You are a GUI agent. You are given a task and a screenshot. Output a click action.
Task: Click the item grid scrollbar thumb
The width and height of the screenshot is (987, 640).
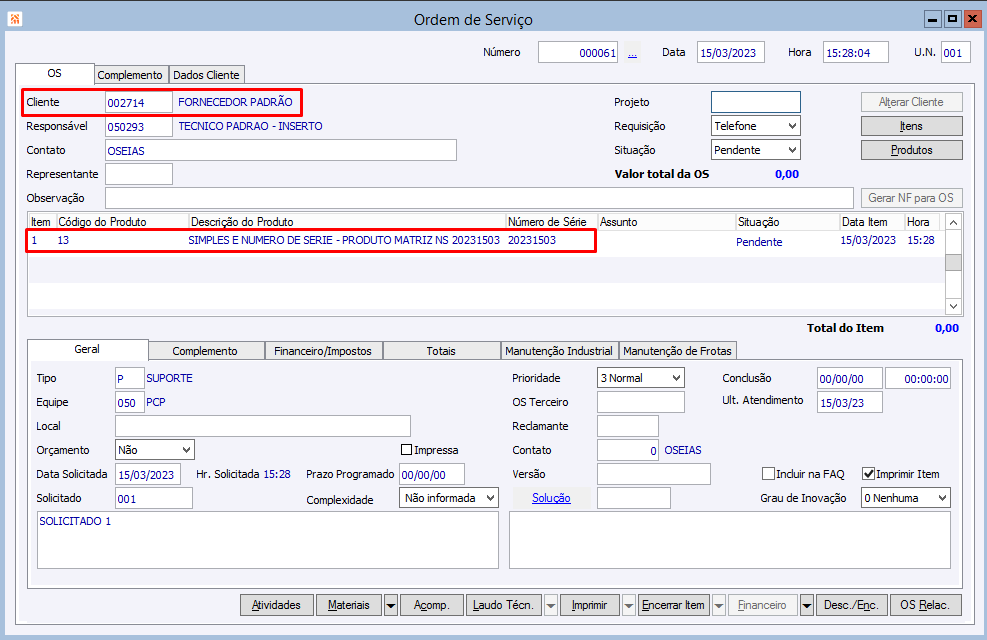coord(954,262)
